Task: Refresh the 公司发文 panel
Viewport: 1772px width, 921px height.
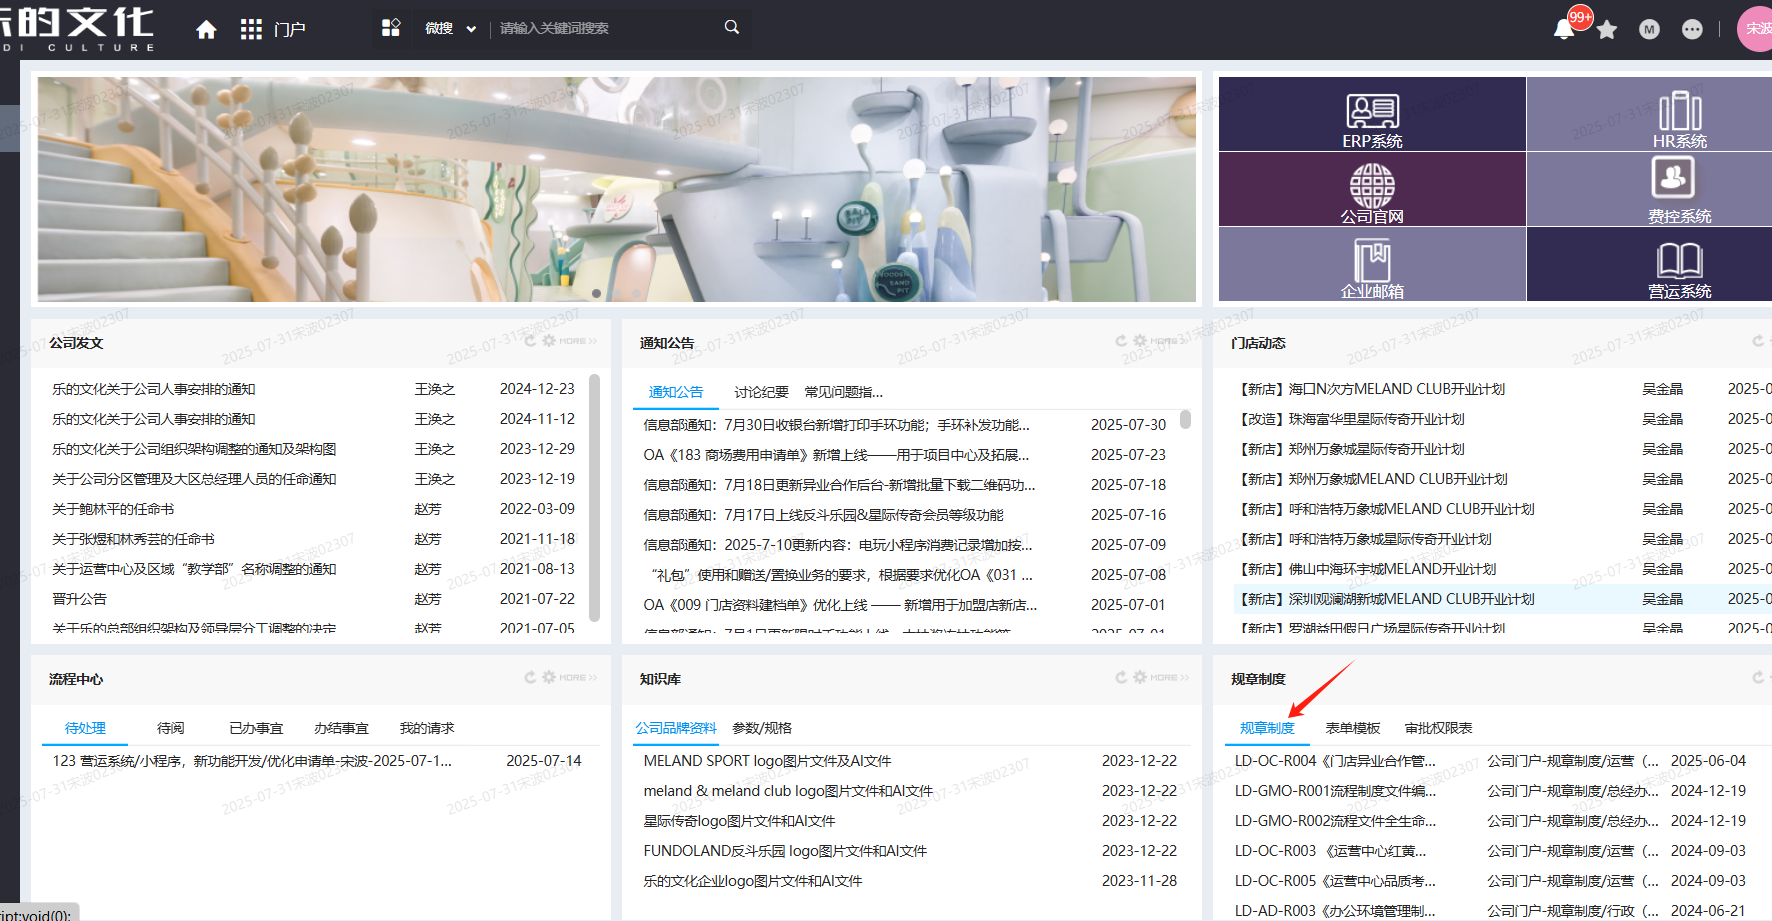Action: (x=530, y=341)
